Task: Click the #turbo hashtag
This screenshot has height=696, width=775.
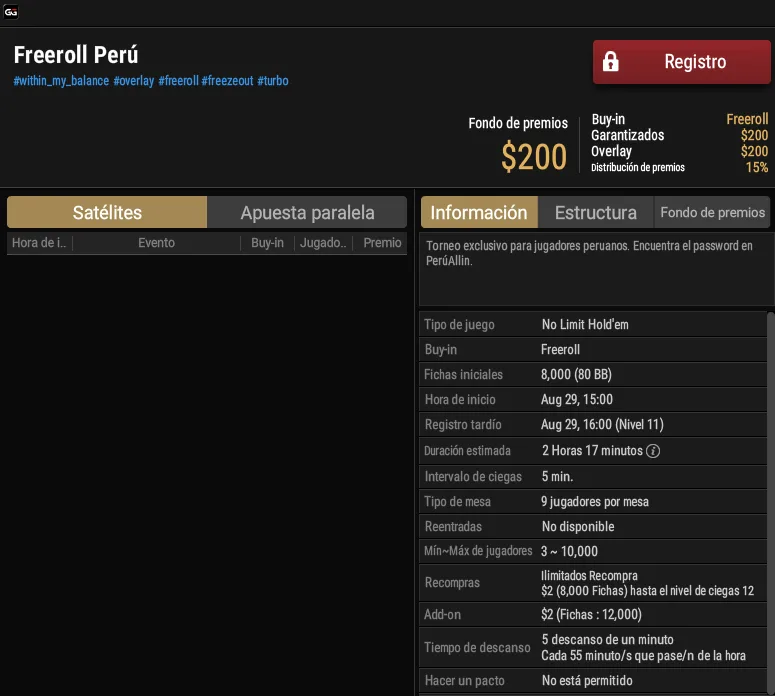Action: [273, 81]
